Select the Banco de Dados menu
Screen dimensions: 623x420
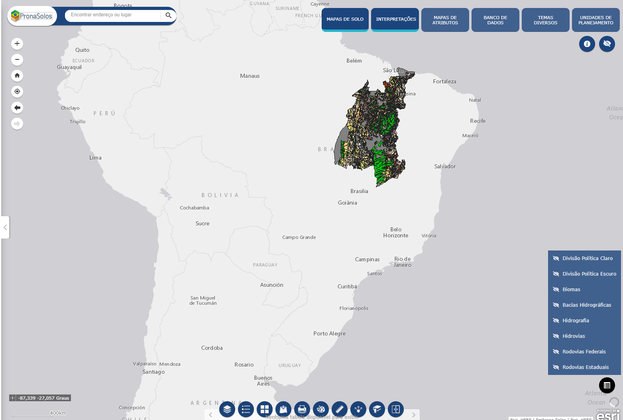pyautogui.click(x=495, y=20)
